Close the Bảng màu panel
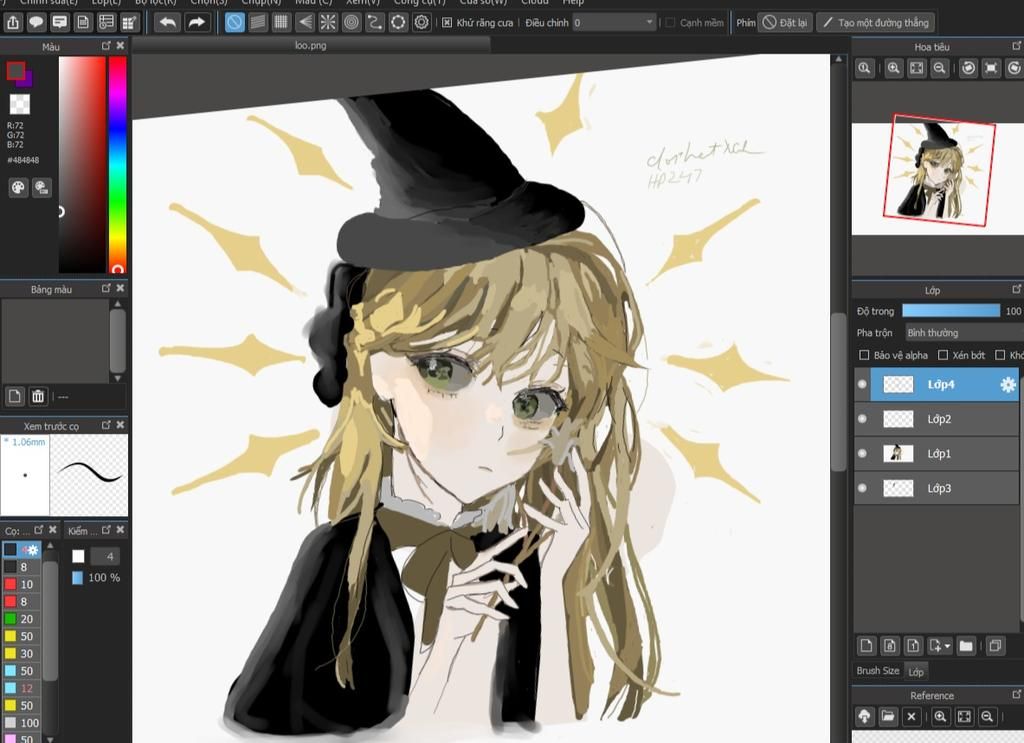The height and width of the screenshot is (743, 1024). (x=120, y=288)
